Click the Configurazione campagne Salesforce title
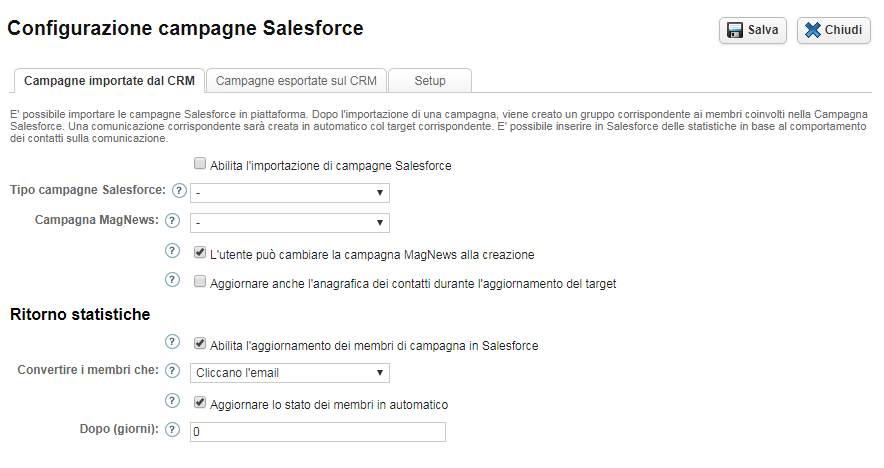 pos(185,28)
